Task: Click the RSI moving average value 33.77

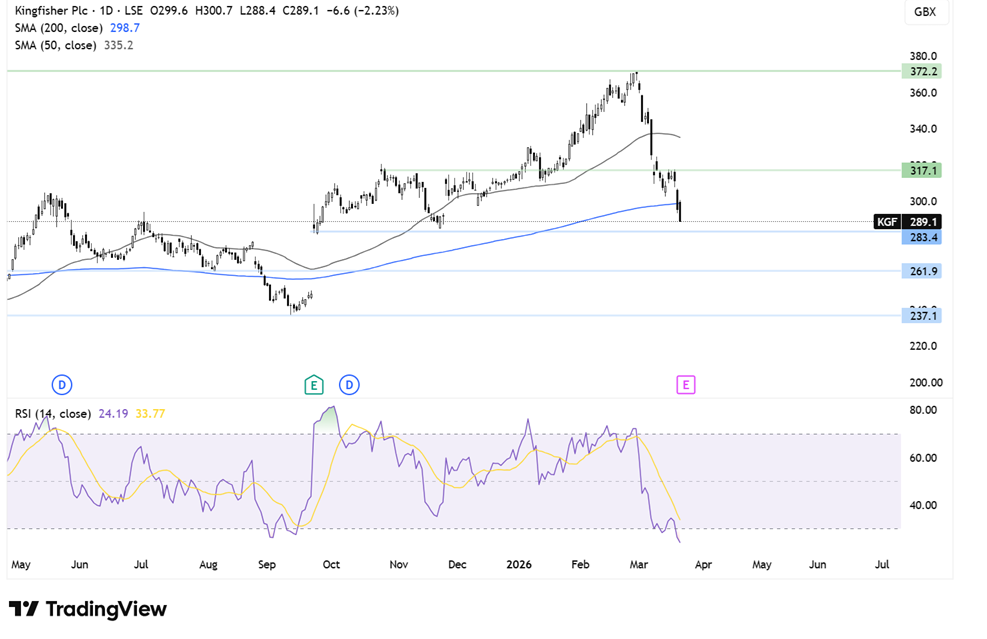Action: [150, 414]
